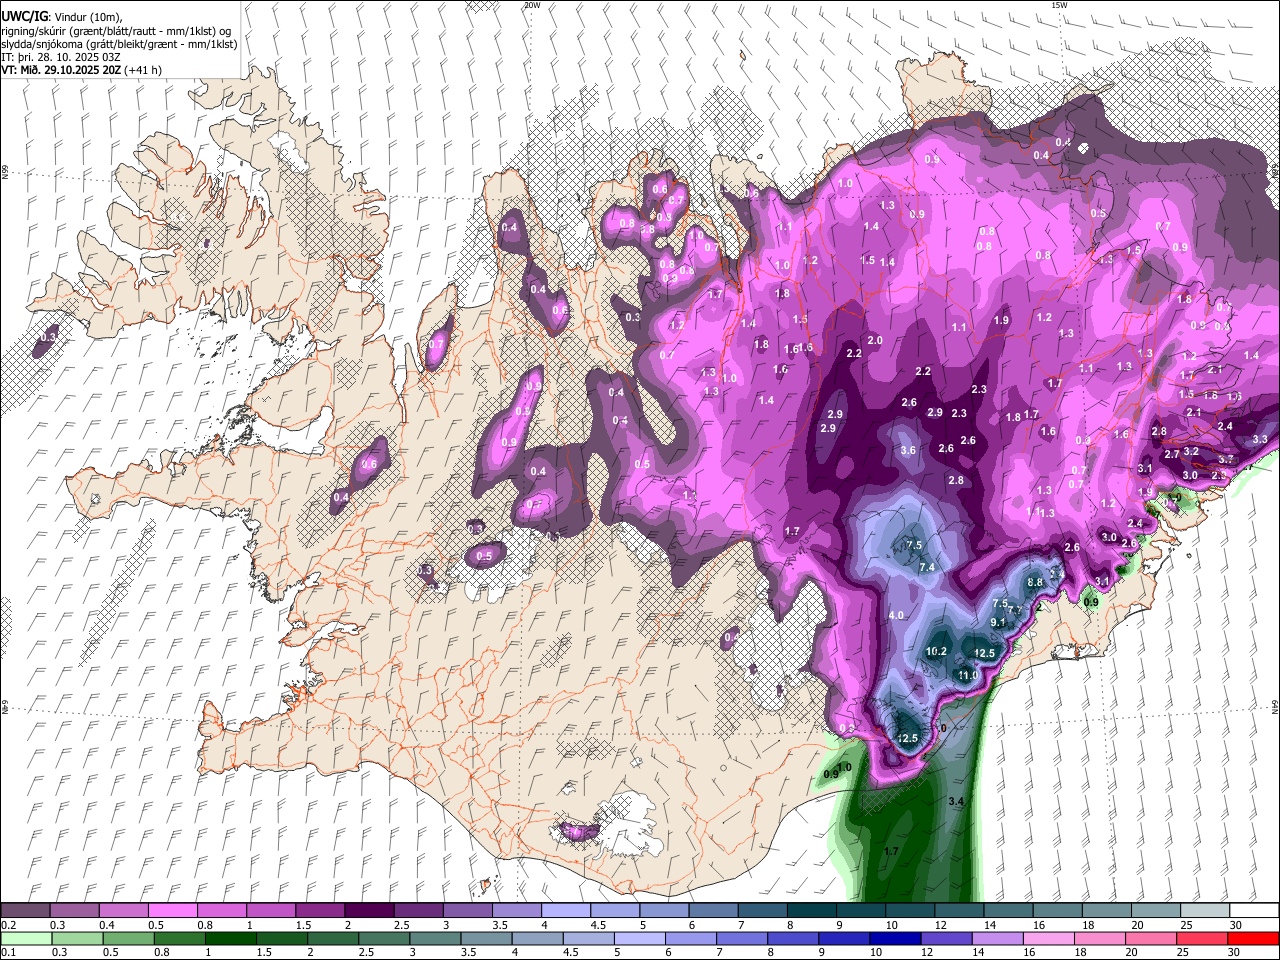Click the 3.6 precipitation value on the map

pyautogui.click(x=908, y=450)
